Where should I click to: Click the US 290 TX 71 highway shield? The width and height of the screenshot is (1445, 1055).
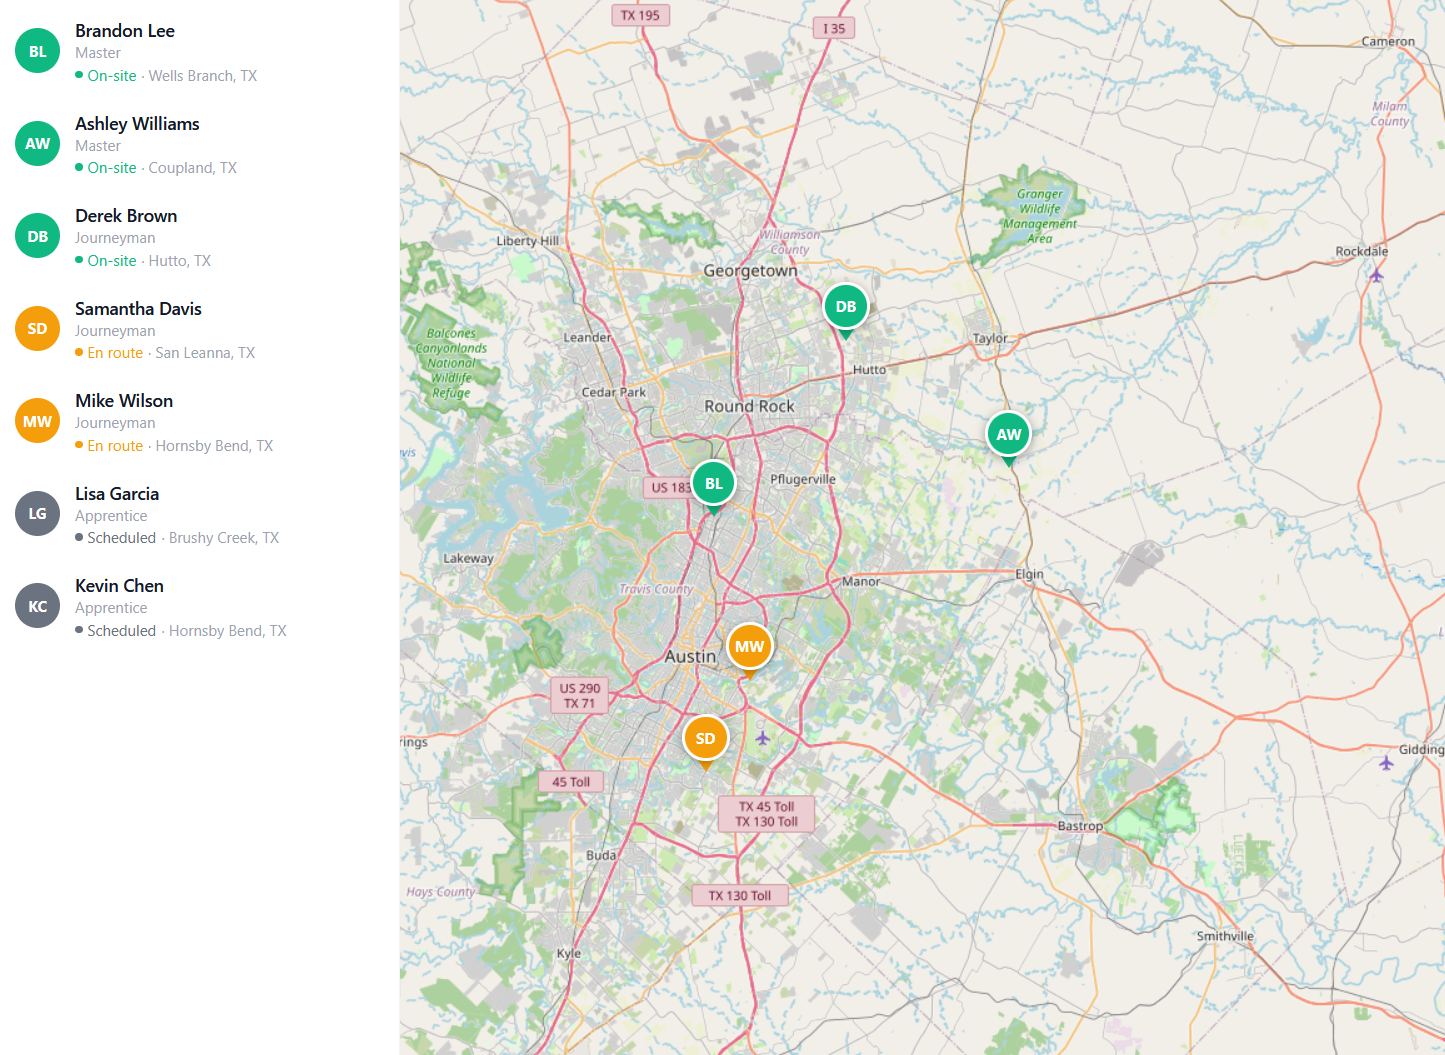tap(579, 695)
